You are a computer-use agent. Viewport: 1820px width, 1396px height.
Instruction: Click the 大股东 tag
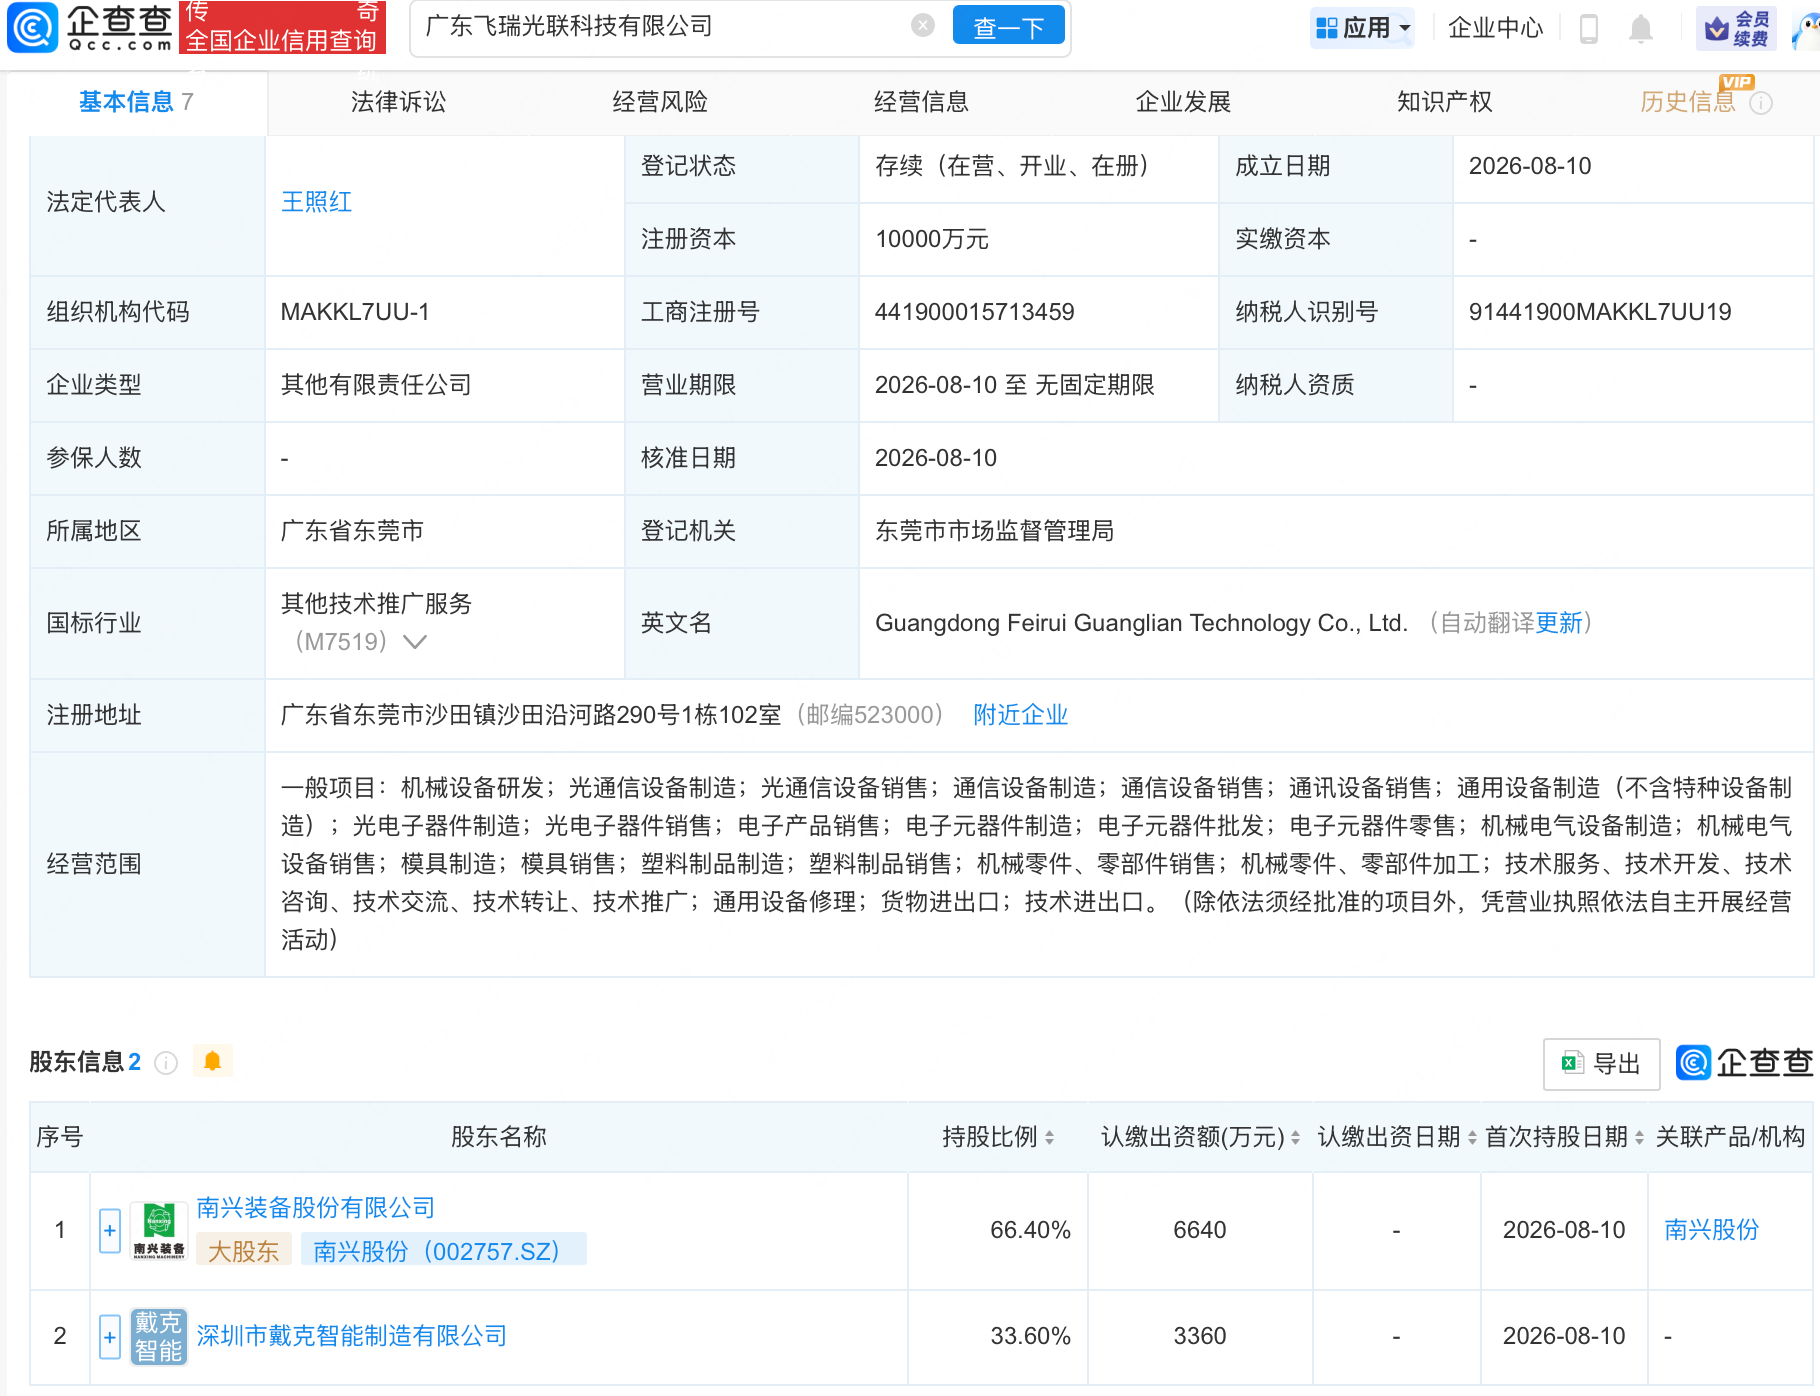click(243, 1251)
